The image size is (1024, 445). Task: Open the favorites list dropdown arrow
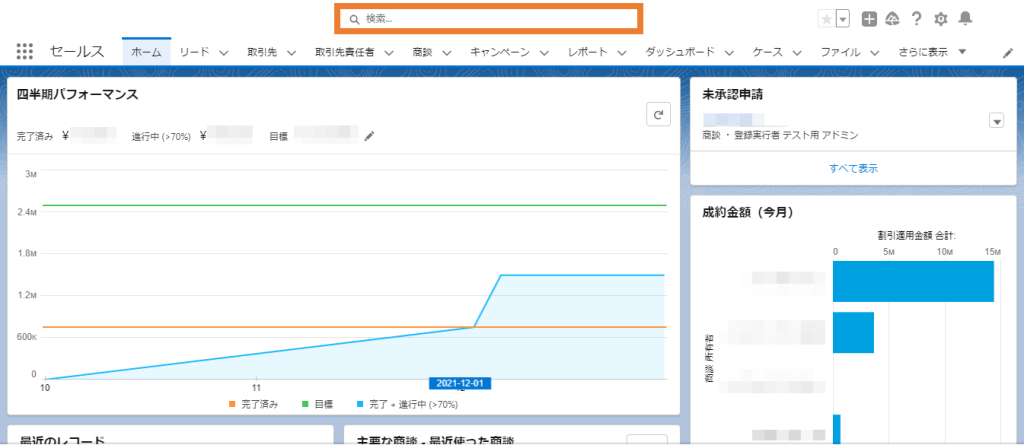(x=842, y=20)
